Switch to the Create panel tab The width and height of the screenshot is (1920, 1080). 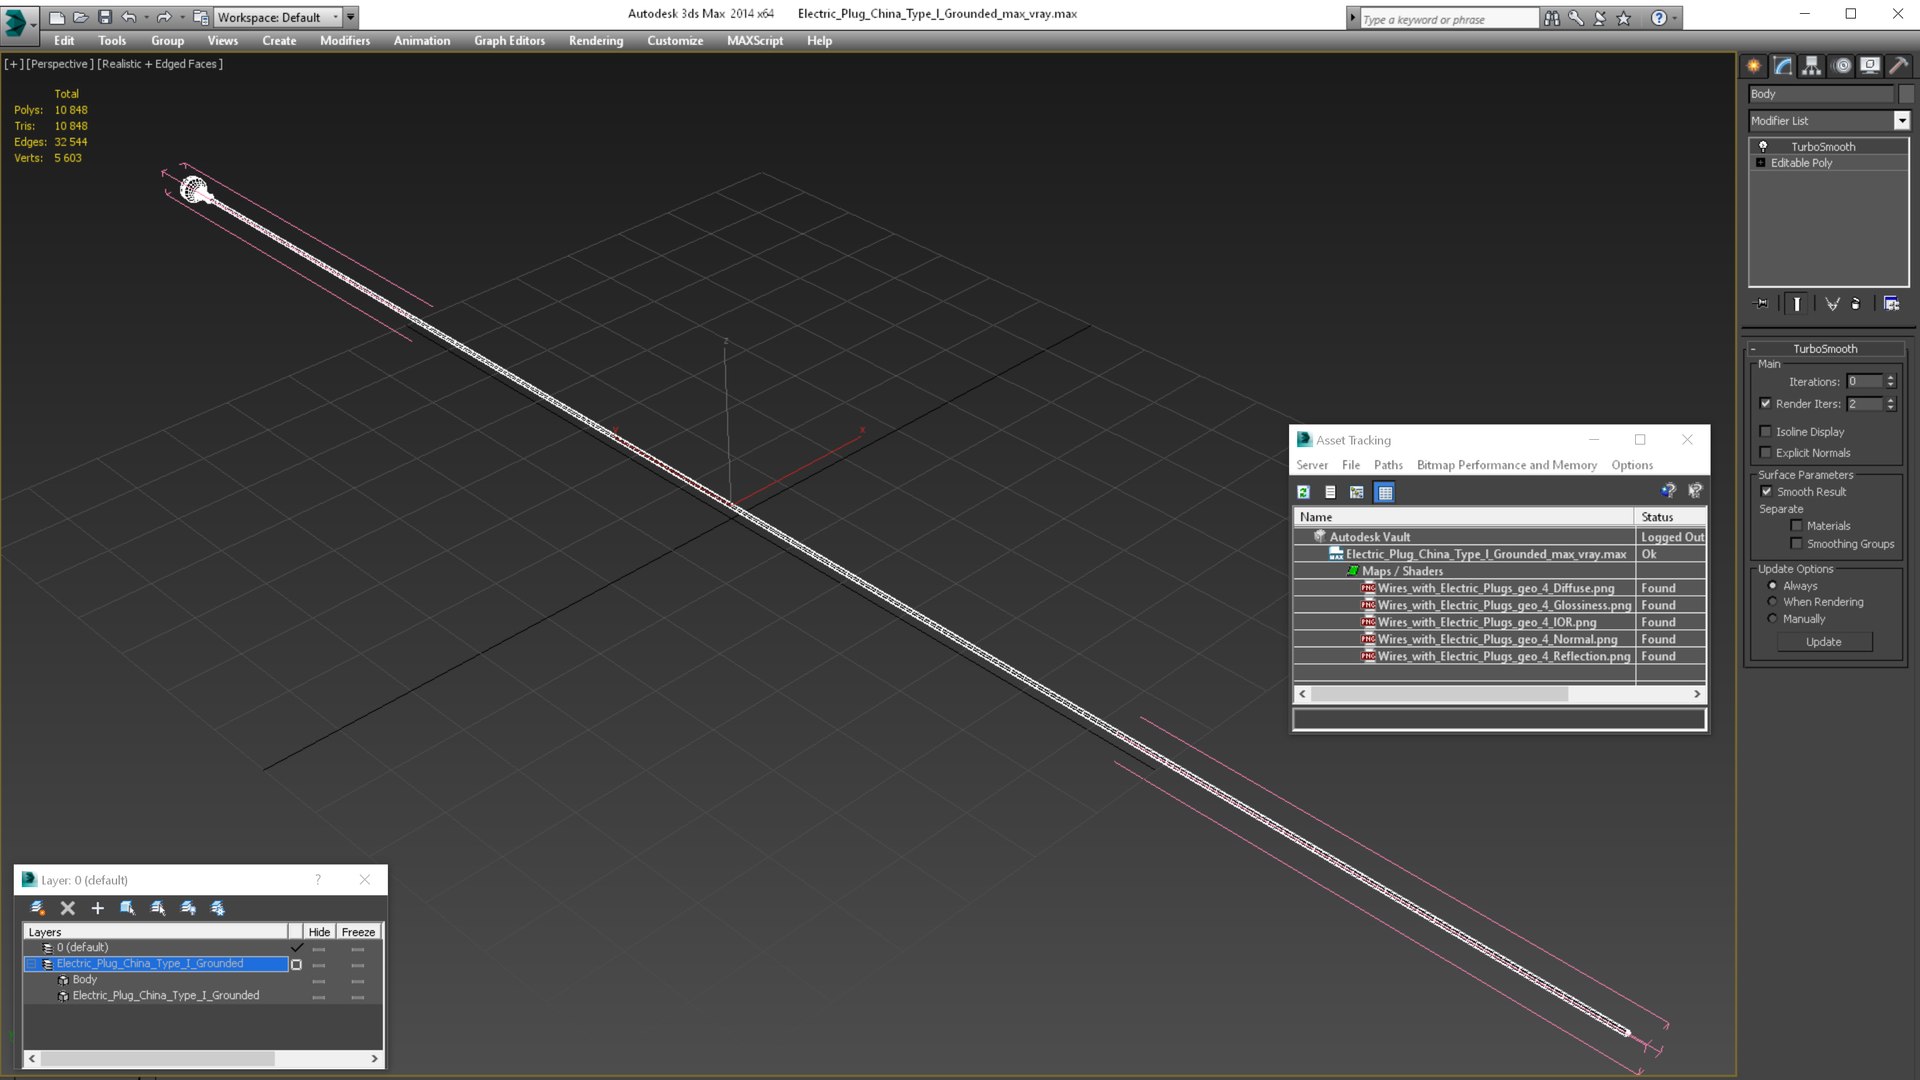[1754, 66]
